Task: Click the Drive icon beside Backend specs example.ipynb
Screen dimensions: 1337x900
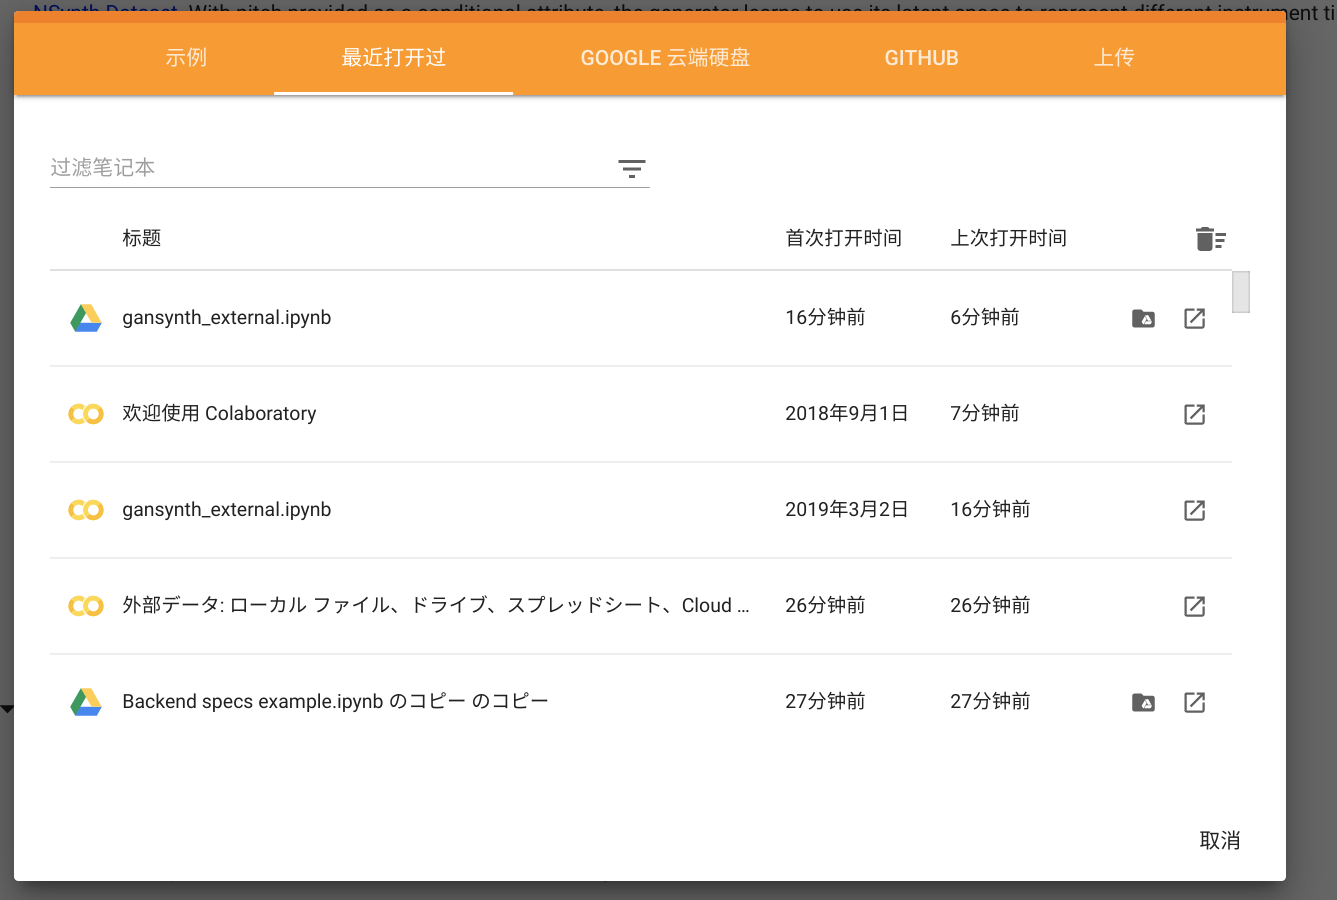Action: [86, 702]
